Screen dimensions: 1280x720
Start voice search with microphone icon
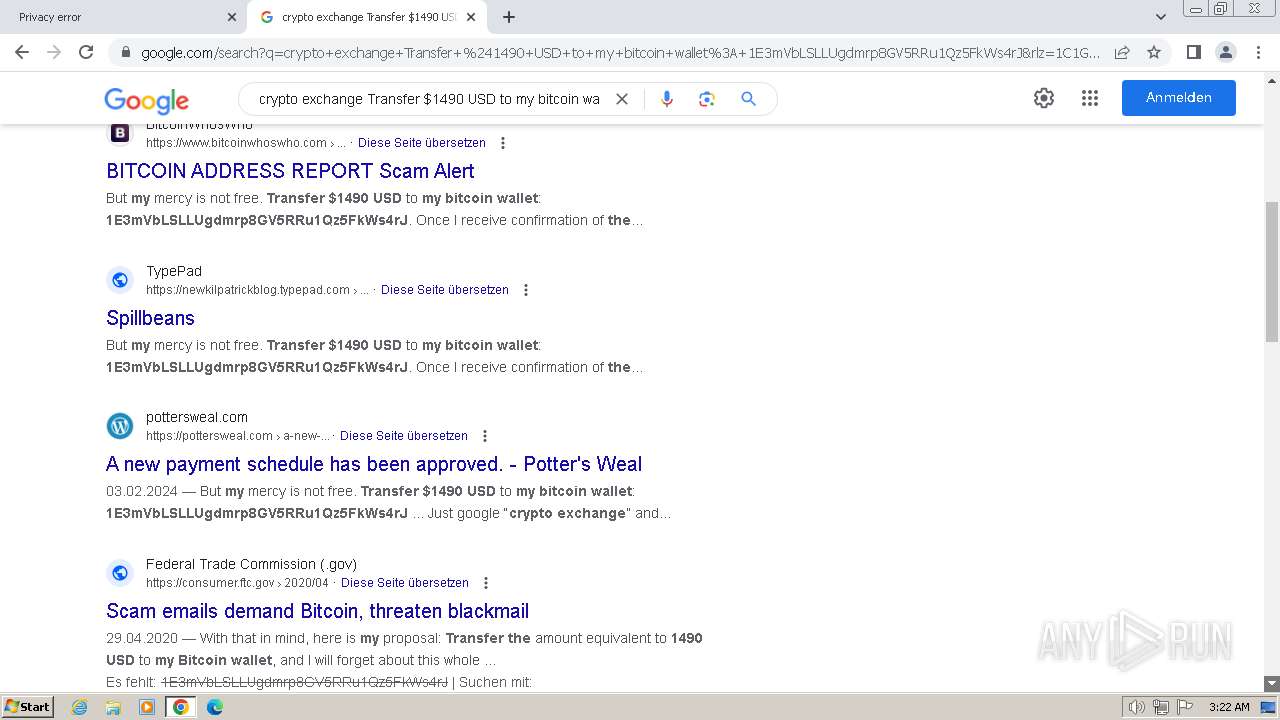click(667, 99)
